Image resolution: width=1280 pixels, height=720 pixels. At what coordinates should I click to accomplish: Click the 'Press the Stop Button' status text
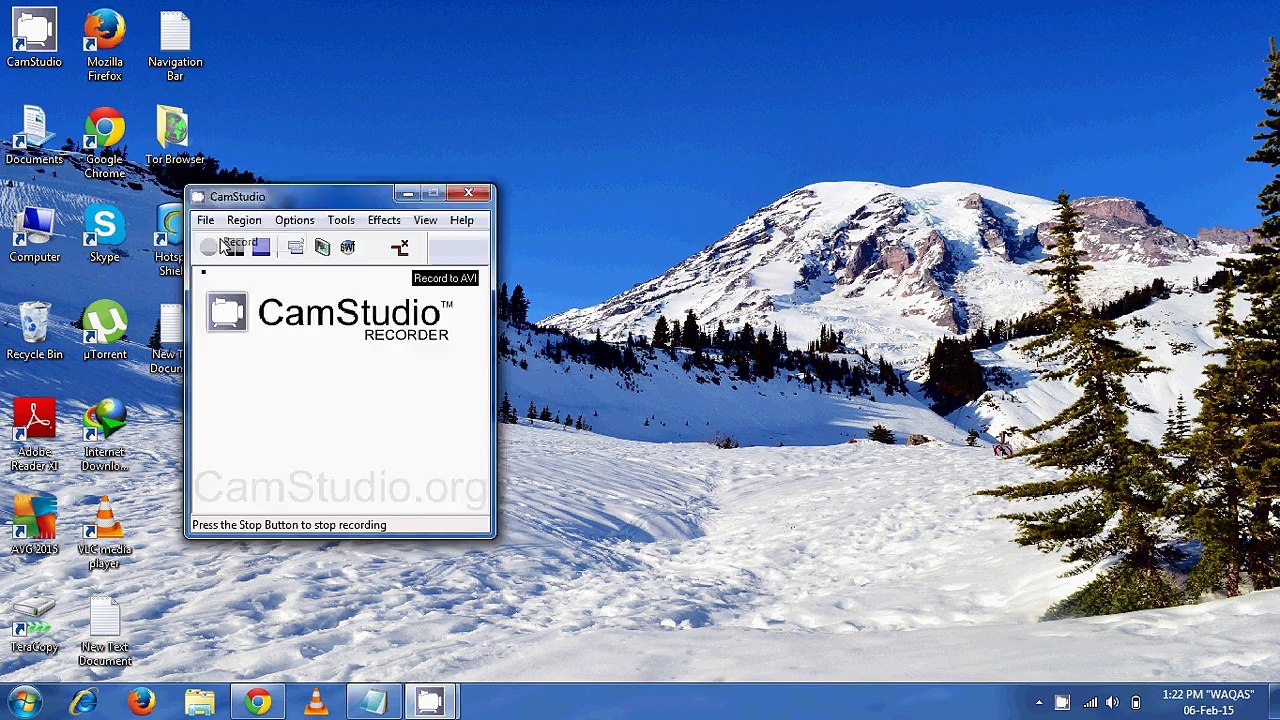point(289,525)
